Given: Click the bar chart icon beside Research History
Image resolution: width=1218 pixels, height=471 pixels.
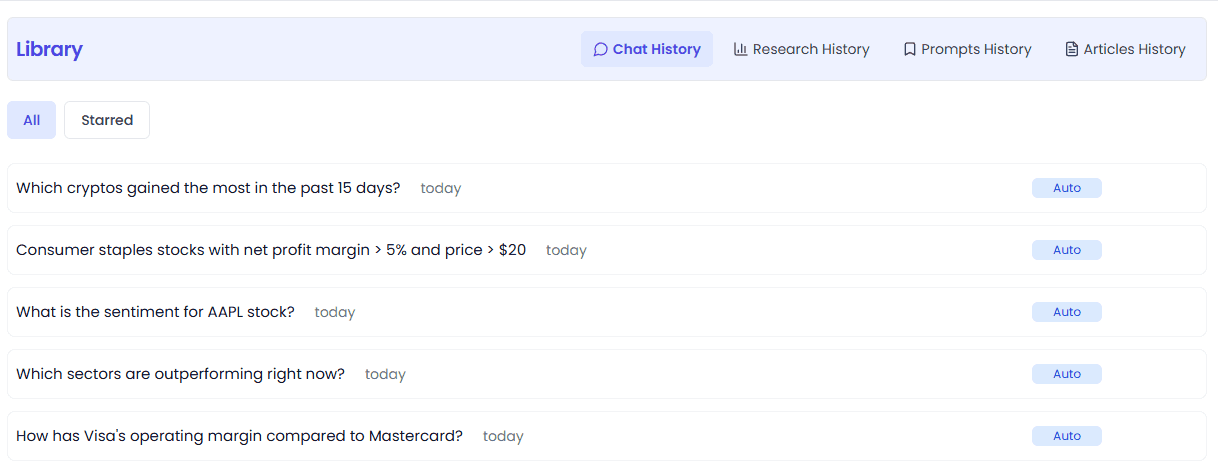Looking at the screenshot, I should pyautogui.click(x=741, y=49).
